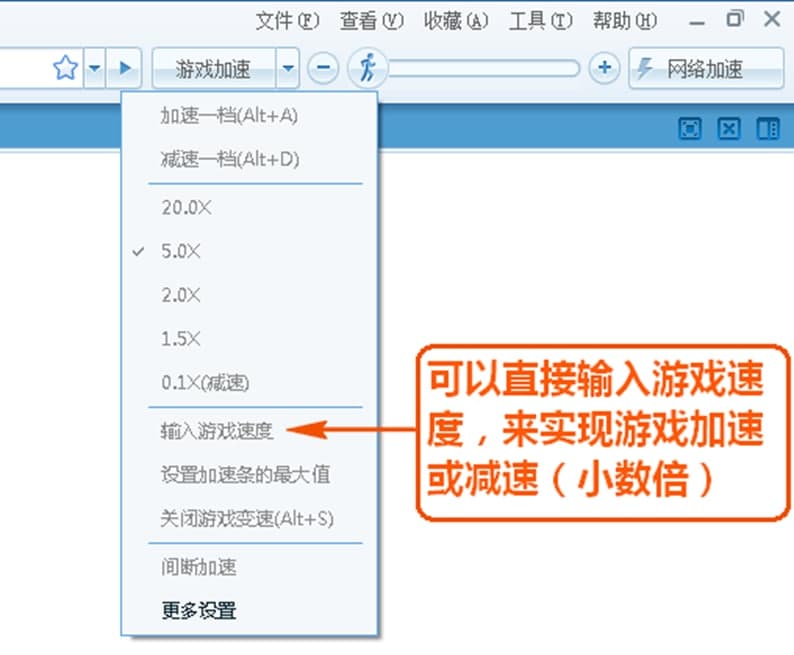794x655 pixels.
Task: Click 更多设置 at the menu bottom
Action: (x=199, y=609)
